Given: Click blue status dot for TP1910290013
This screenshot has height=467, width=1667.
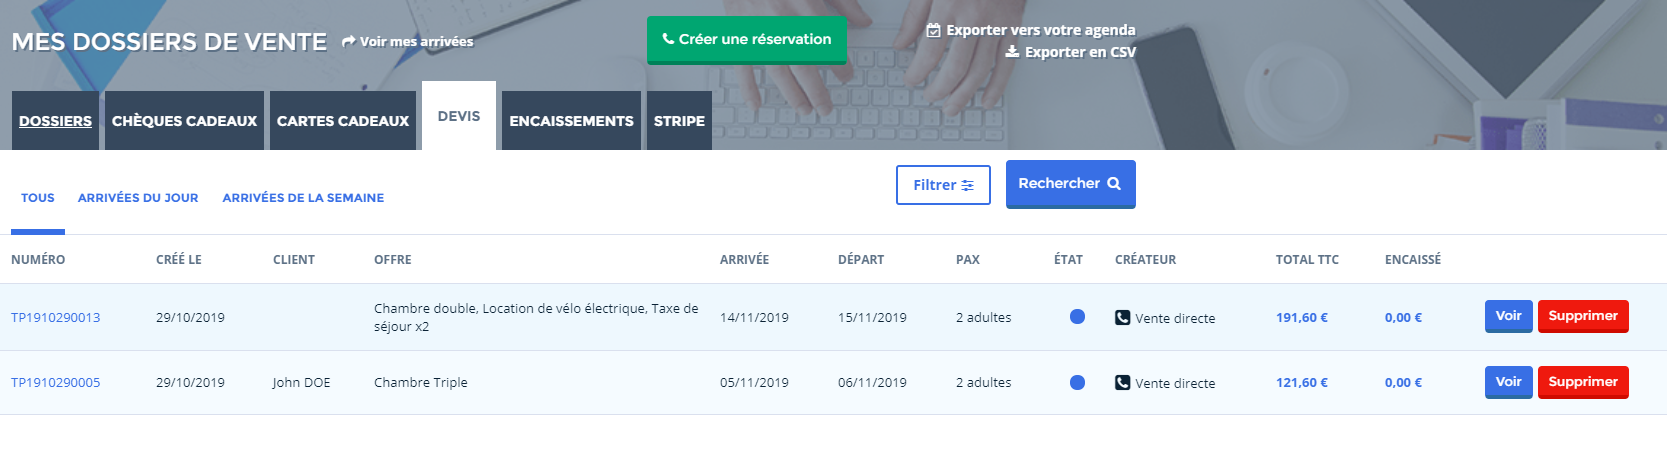Looking at the screenshot, I should tap(1077, 317).
